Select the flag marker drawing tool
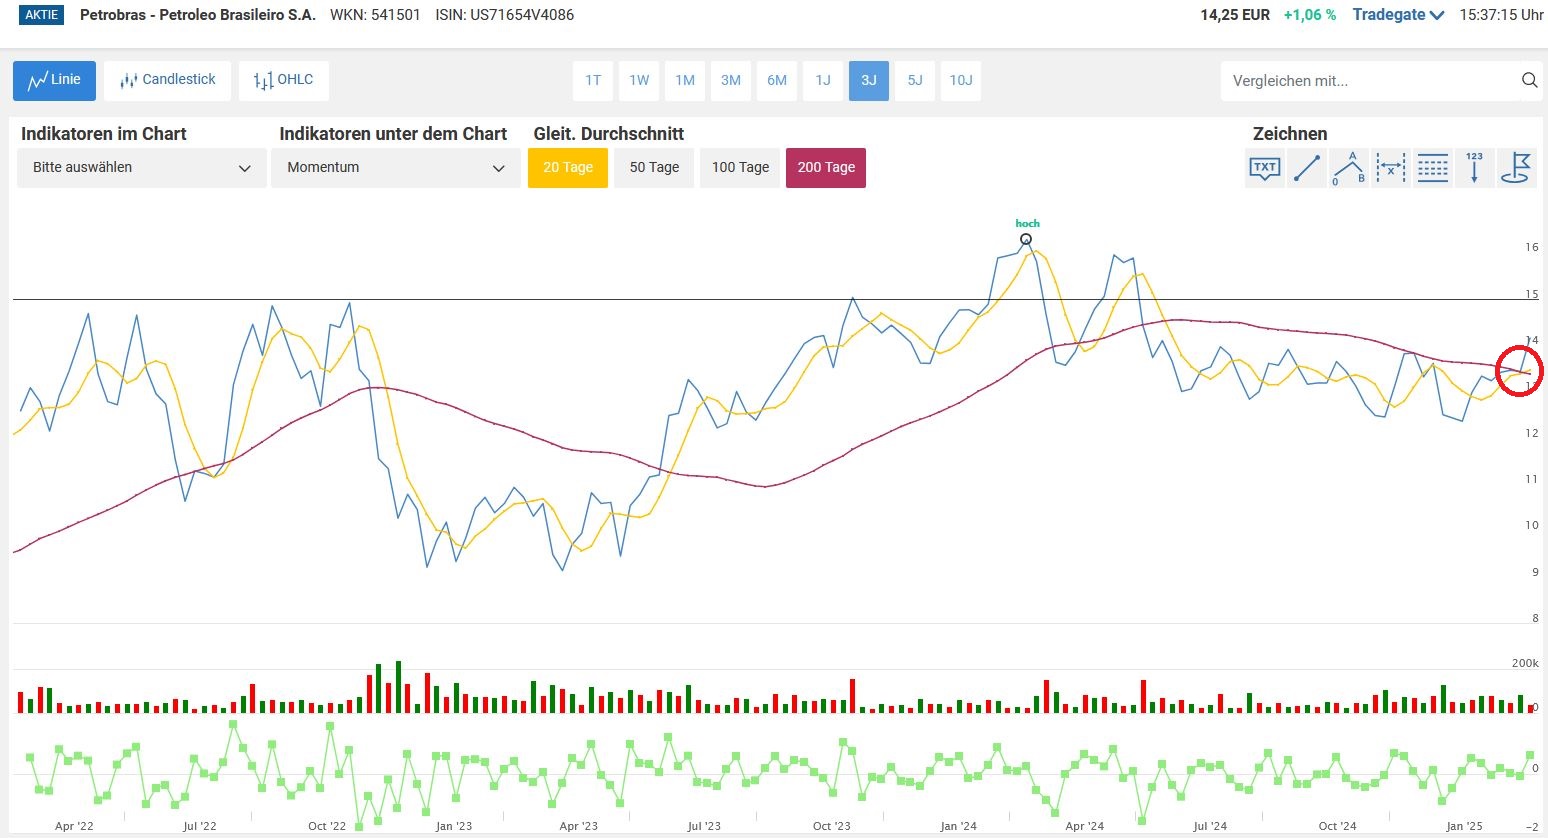The width and height of the screenshot is (1548, 838). click(1517, 168)
